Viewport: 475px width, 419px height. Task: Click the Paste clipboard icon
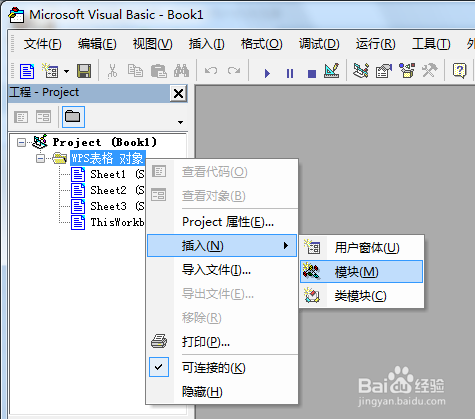point(158,71)
